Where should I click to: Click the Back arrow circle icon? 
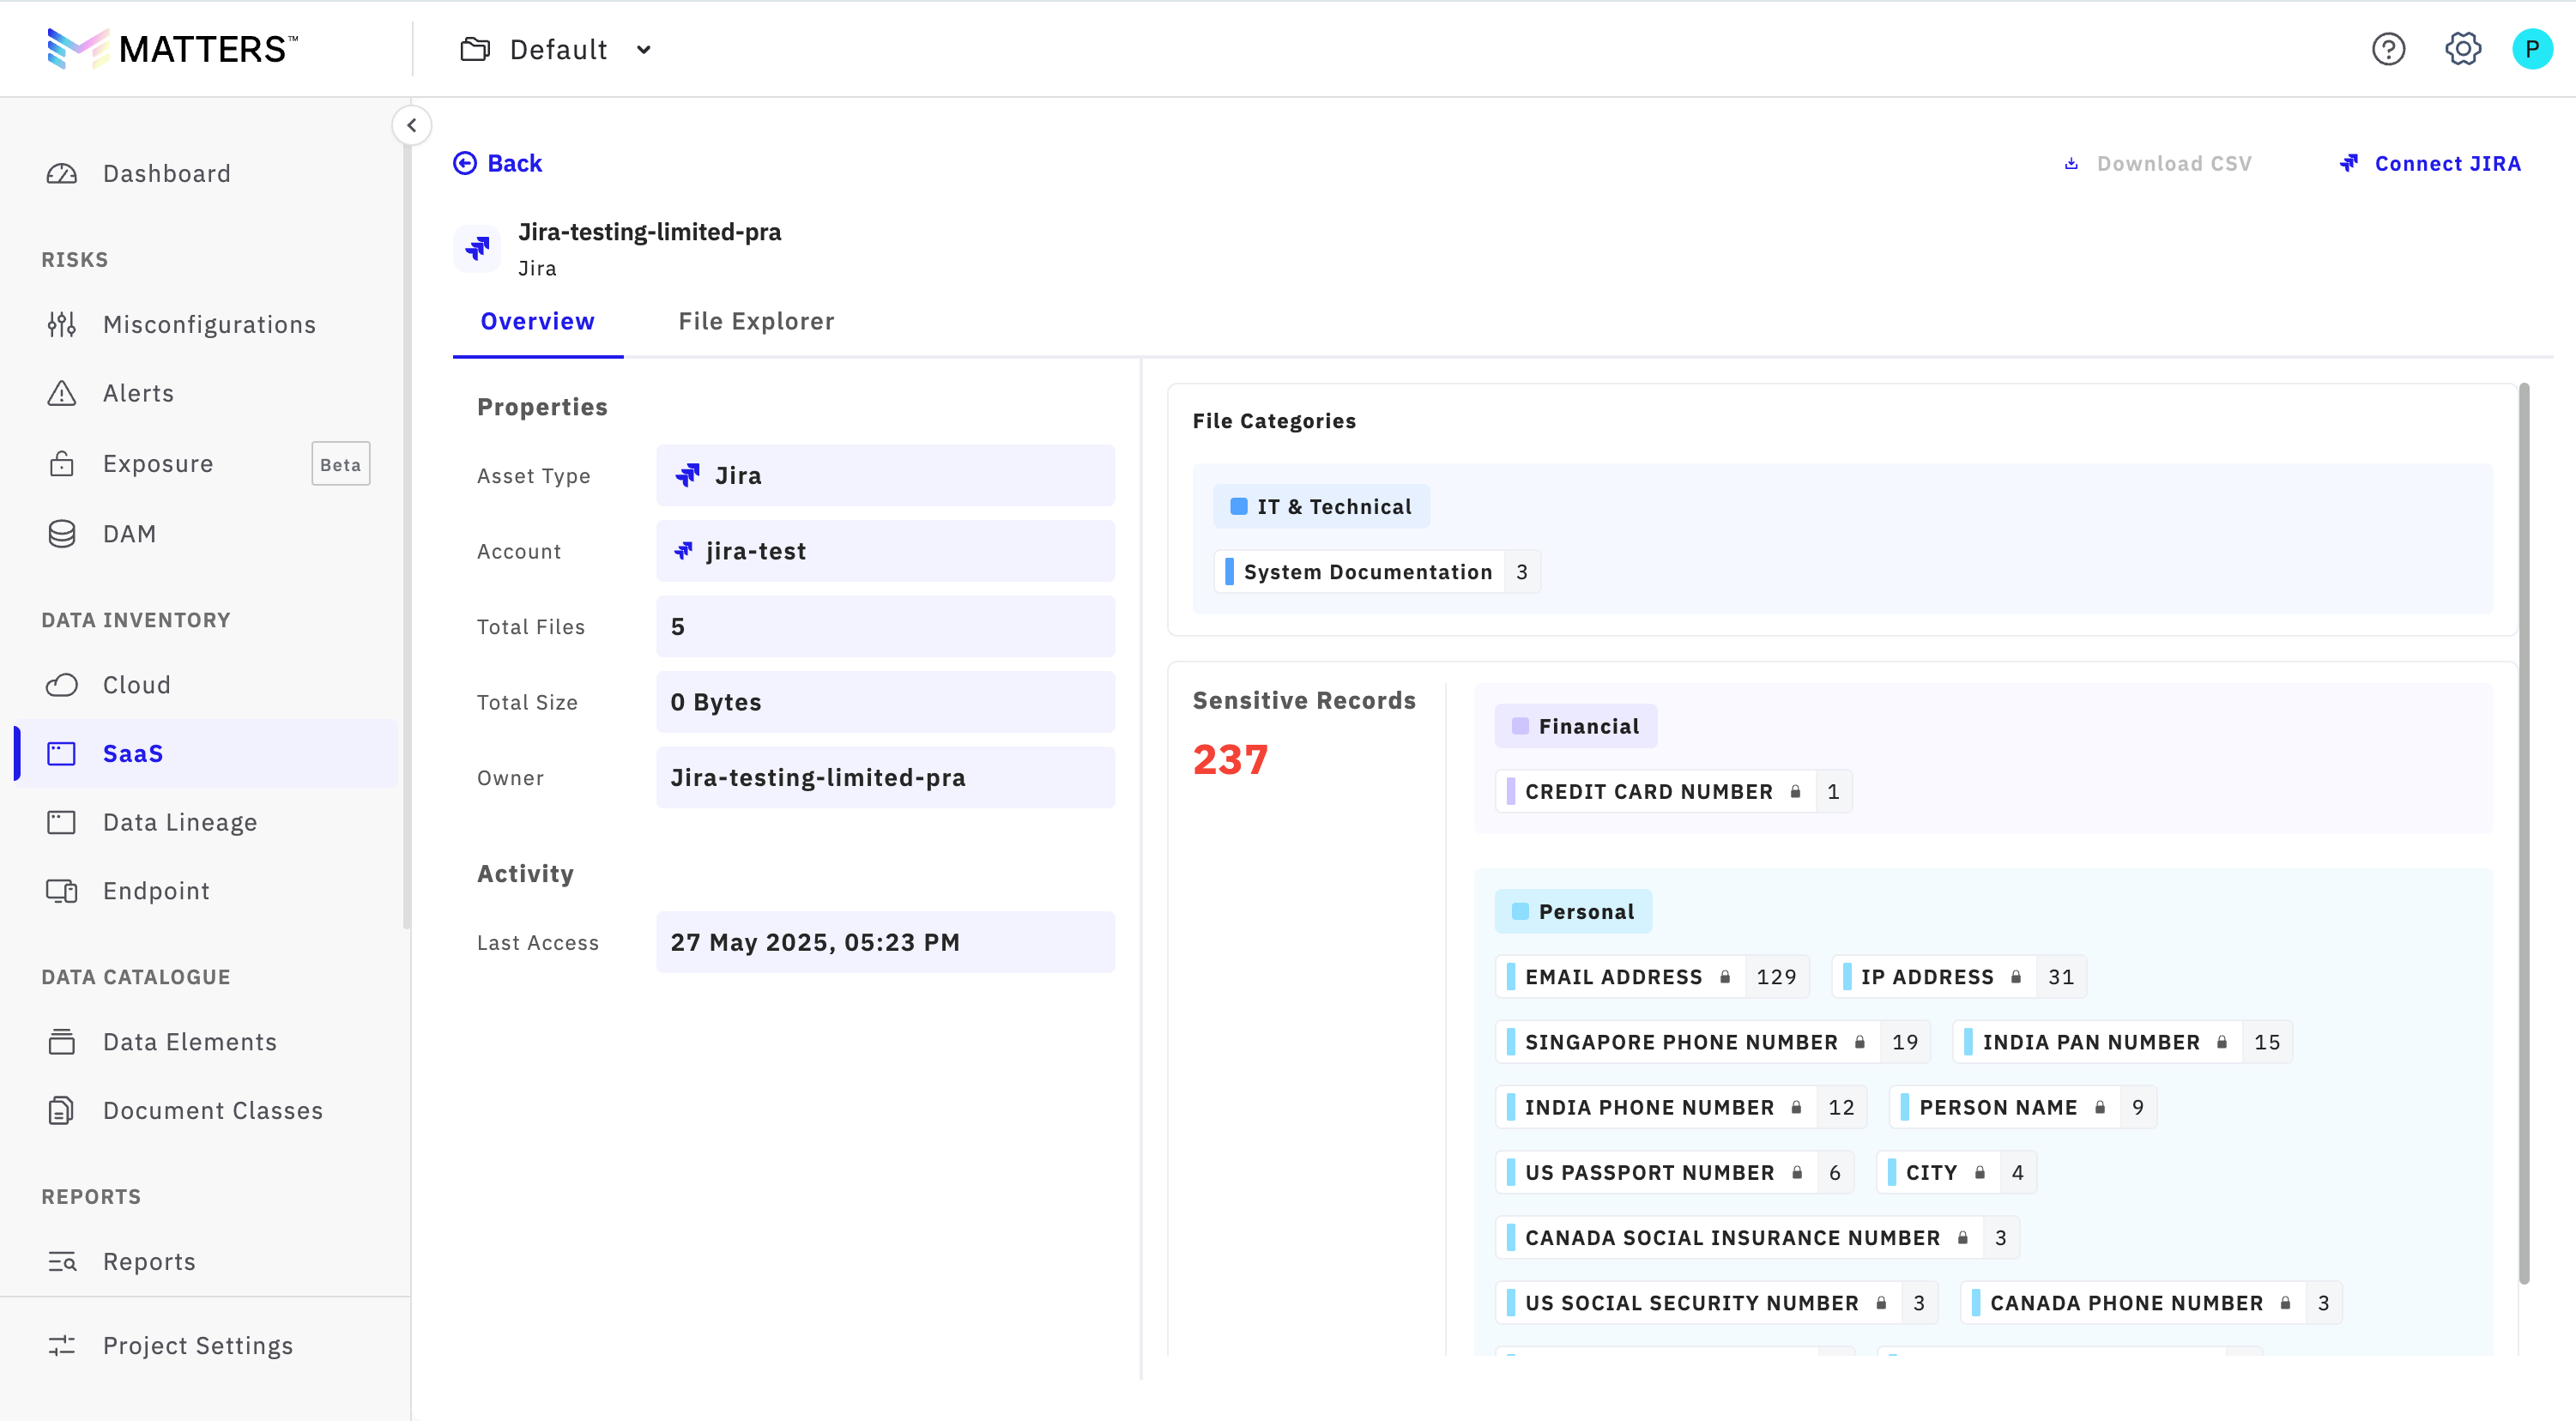[x=465, y=163]
